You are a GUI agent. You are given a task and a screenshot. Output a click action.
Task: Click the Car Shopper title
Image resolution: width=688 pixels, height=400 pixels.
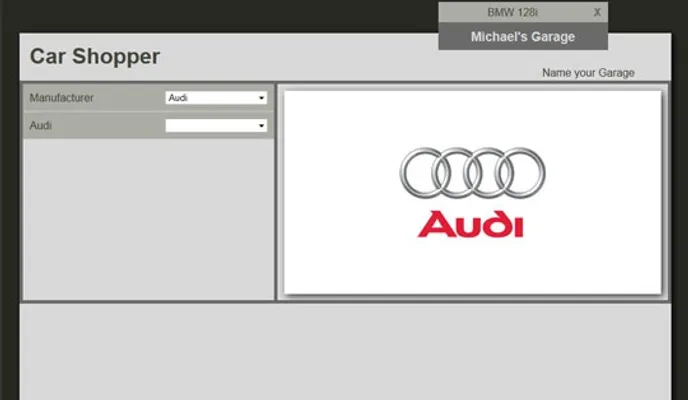pyautogui.click(x=94, y=57)
